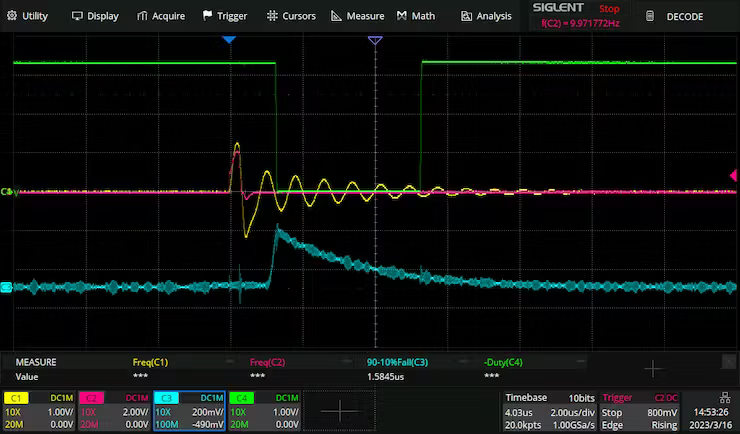740x434 pixels.
Task: Toggle the yellow C1 channel label
Action: [16, 398]
